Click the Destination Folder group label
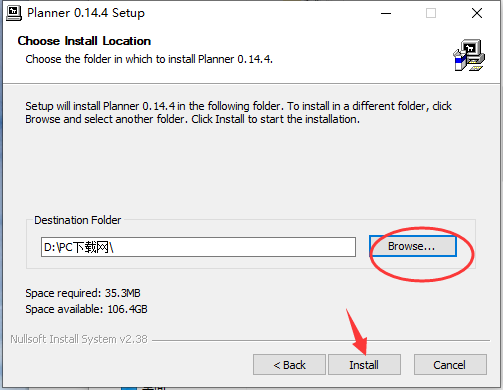Viewport: 503px width, 390px height. tap(77, 220)
